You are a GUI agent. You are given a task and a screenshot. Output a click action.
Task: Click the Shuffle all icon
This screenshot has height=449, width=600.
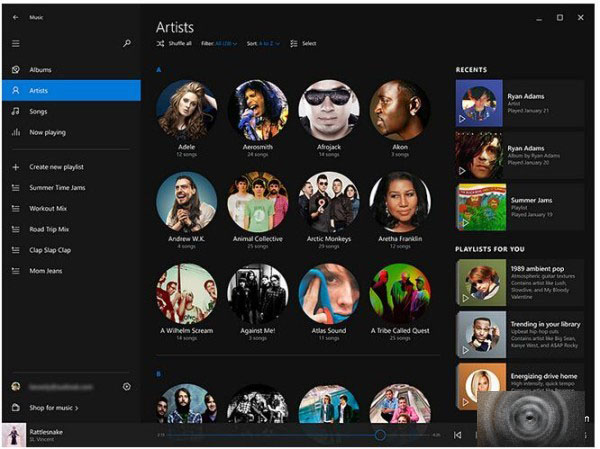(x=161, y=44)
